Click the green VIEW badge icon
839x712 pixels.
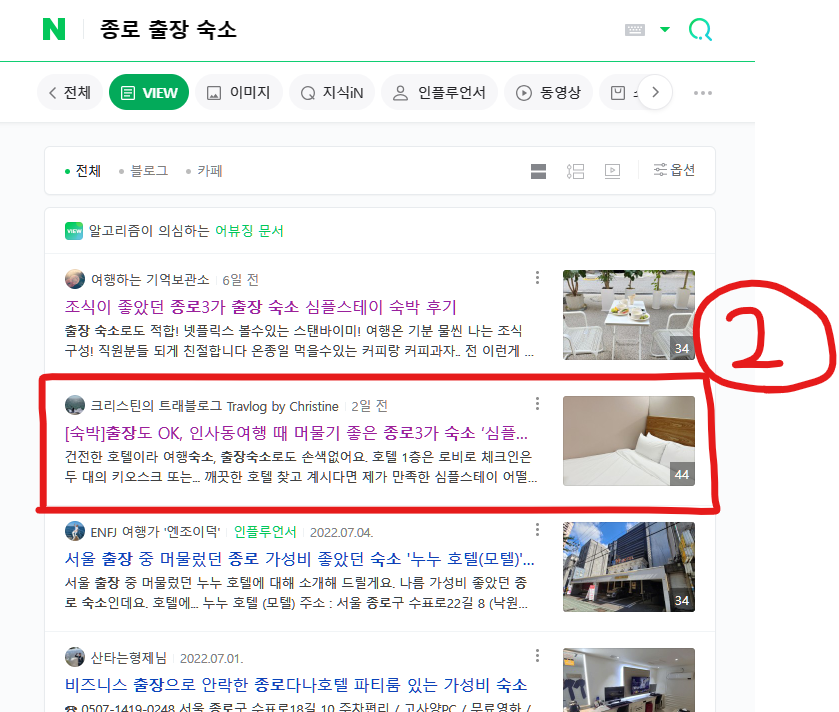tap(74, 231)
